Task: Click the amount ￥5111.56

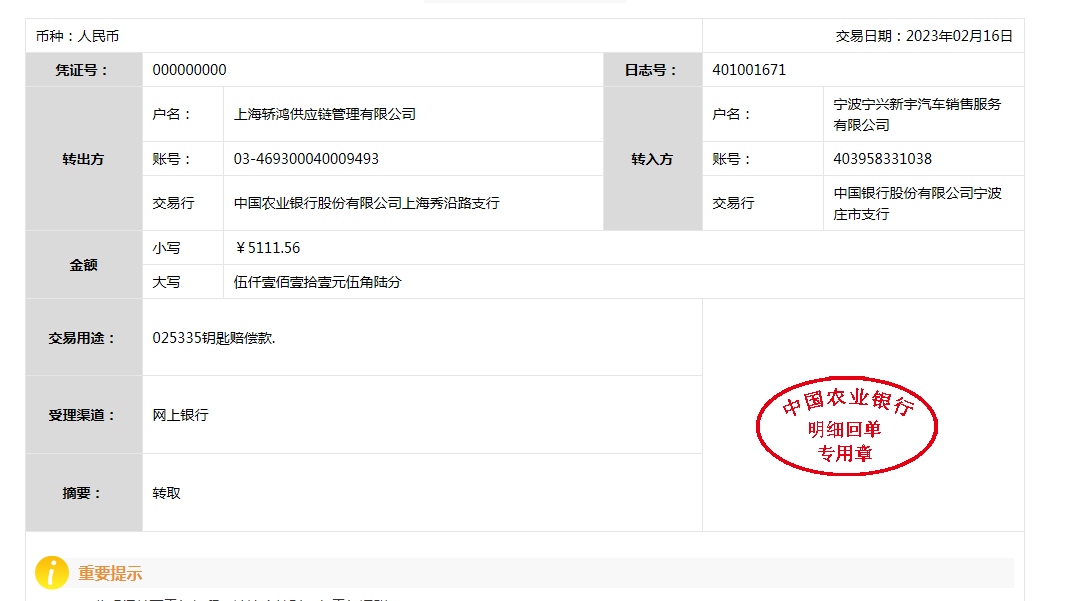Action: (267, 248)
